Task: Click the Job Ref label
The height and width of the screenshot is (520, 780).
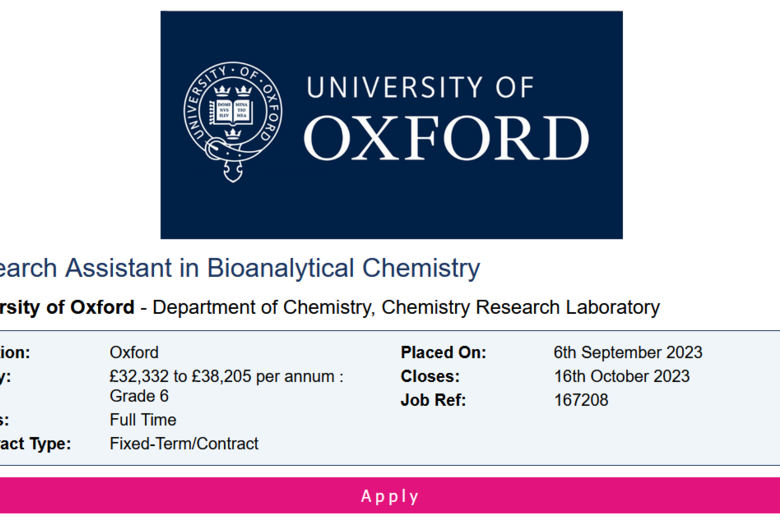Action: (433, 400)
